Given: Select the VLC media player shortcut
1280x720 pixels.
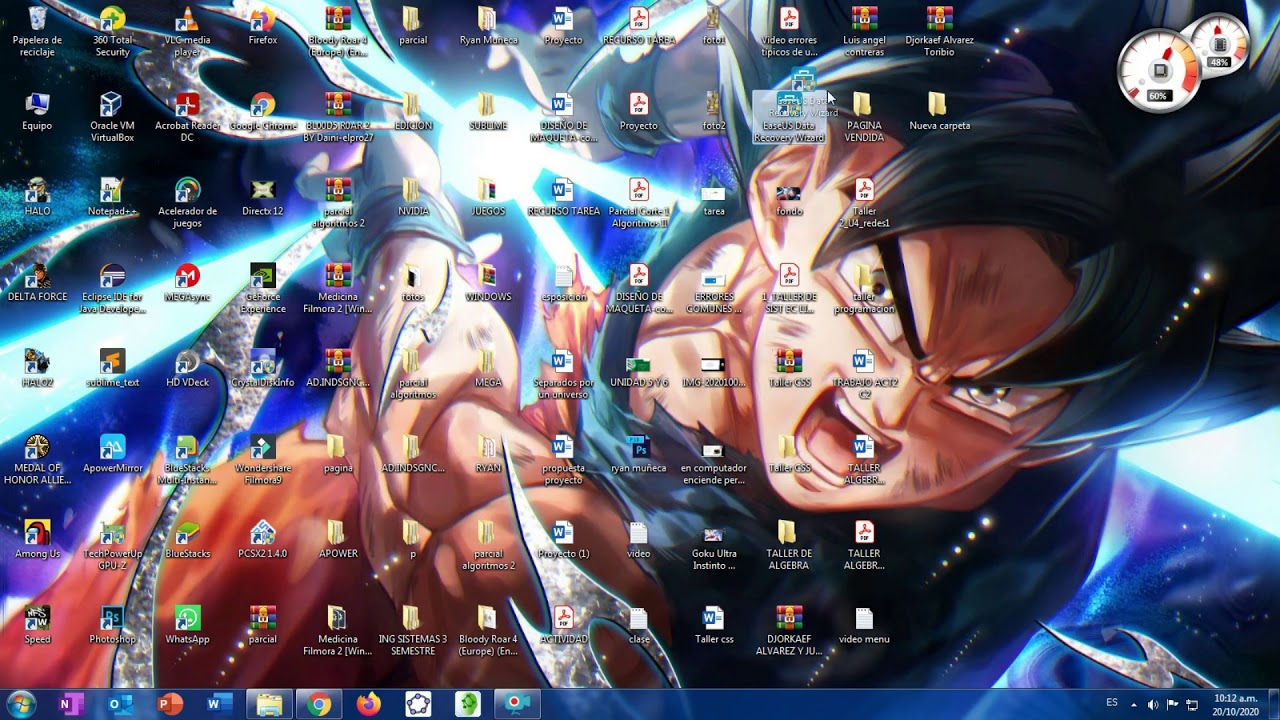Looking at the screenshot, I should pos(187,30).
